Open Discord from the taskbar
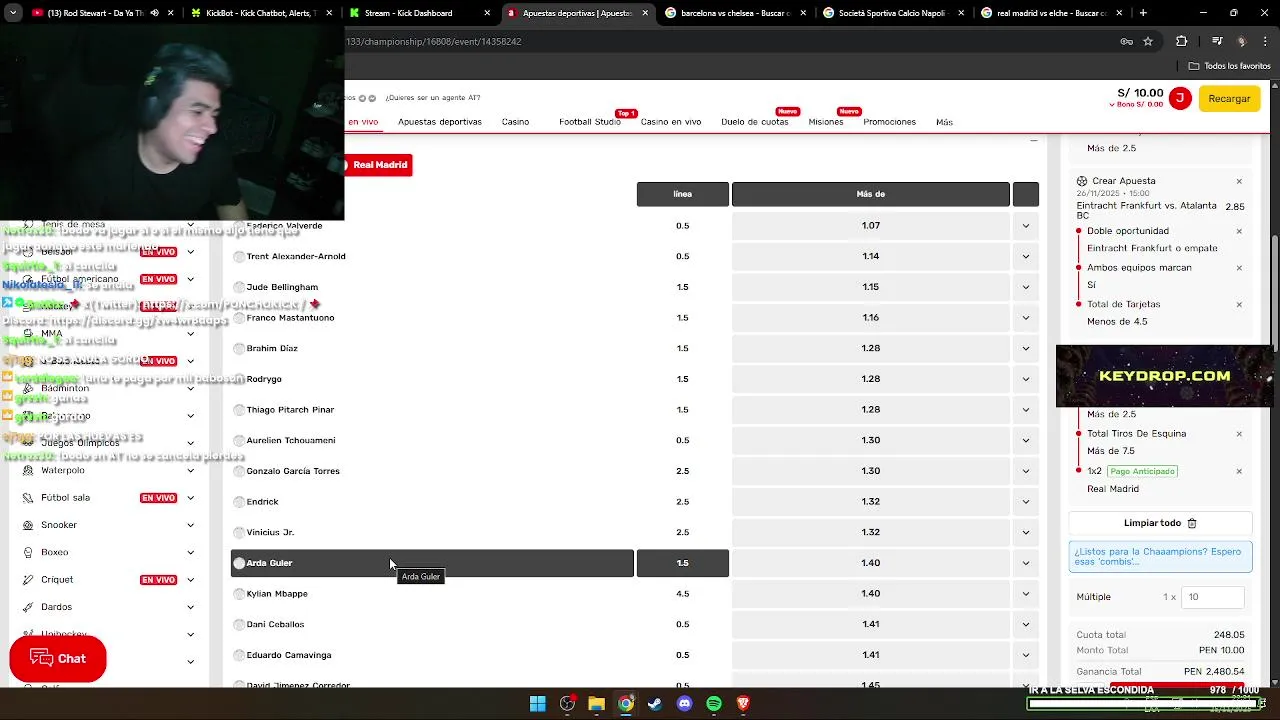Screen dimensions: 1280x720 click(684, 704)
